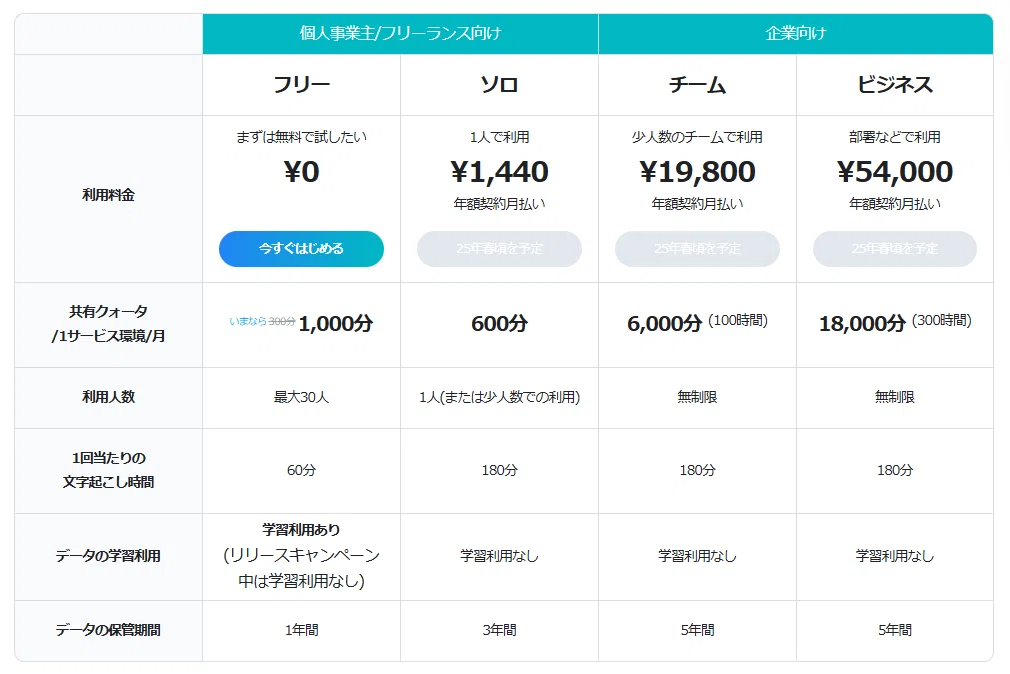Click the ¥54,000 price text
This screenshot has width=1010, height=674.
click(x=895, y=172)
